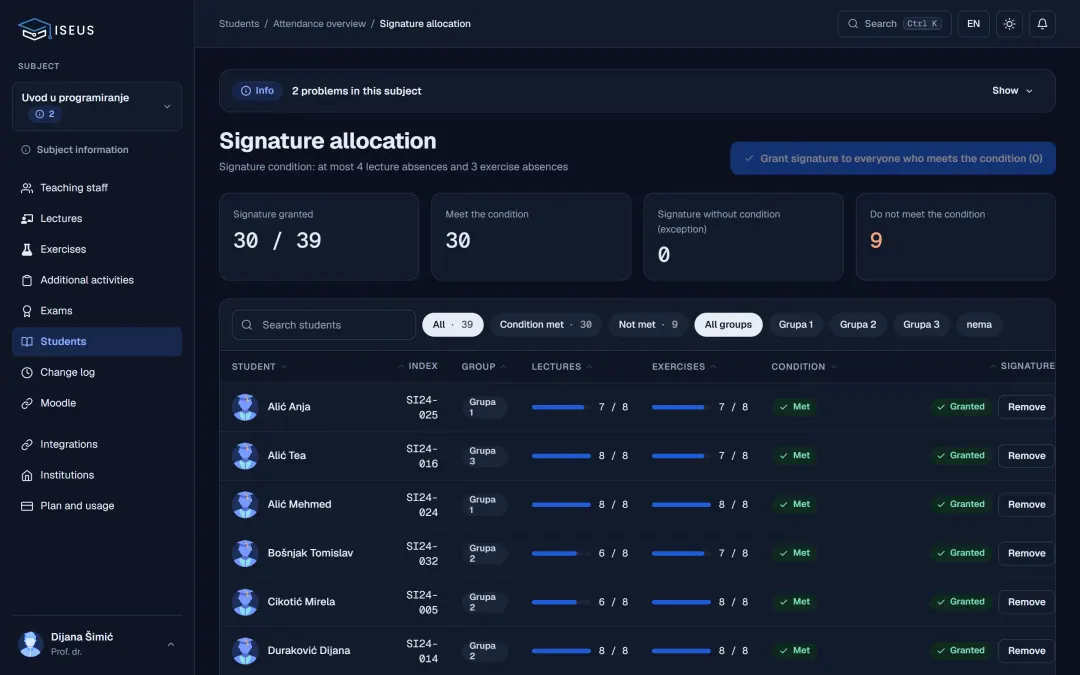Image resolution: width=1080 pixels, height=675 pixels.
Task: Remove signature for Alić Tea
Action: coord(1026,456)
